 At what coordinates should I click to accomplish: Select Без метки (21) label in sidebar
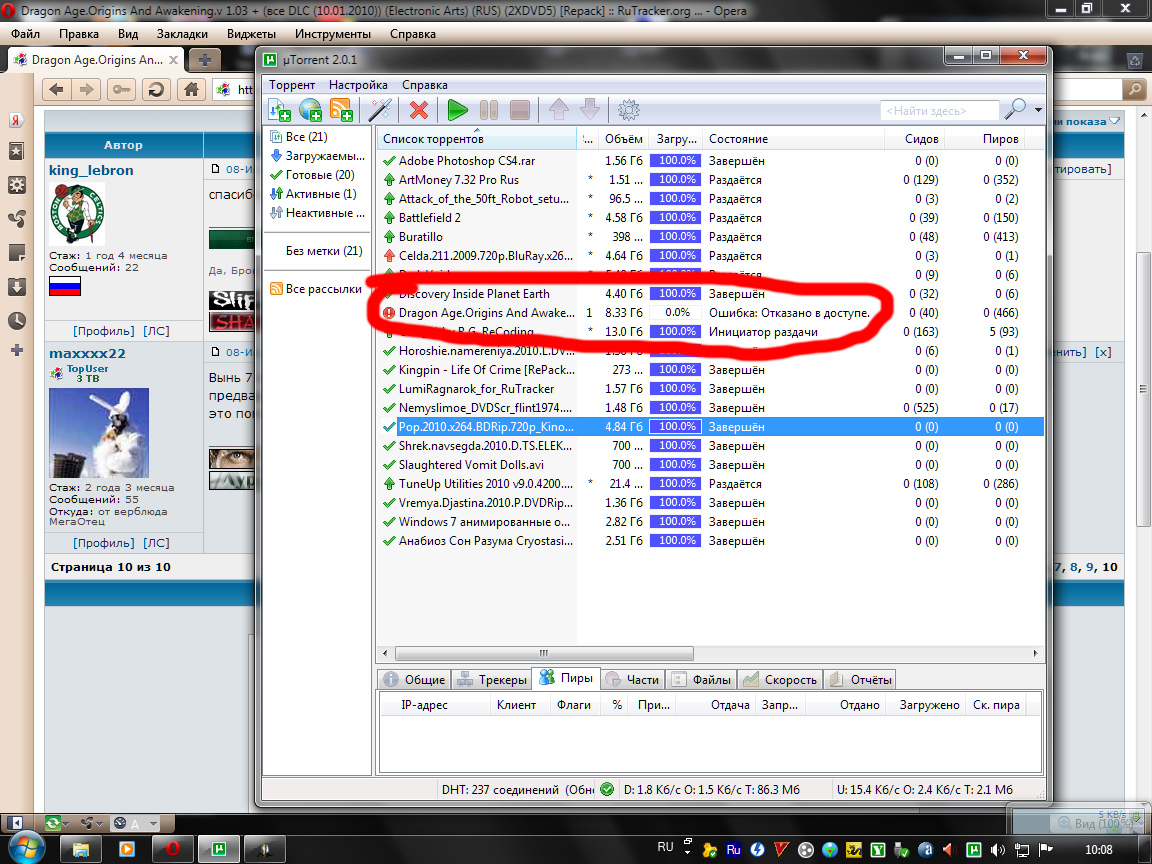click(x=324, y=251)
